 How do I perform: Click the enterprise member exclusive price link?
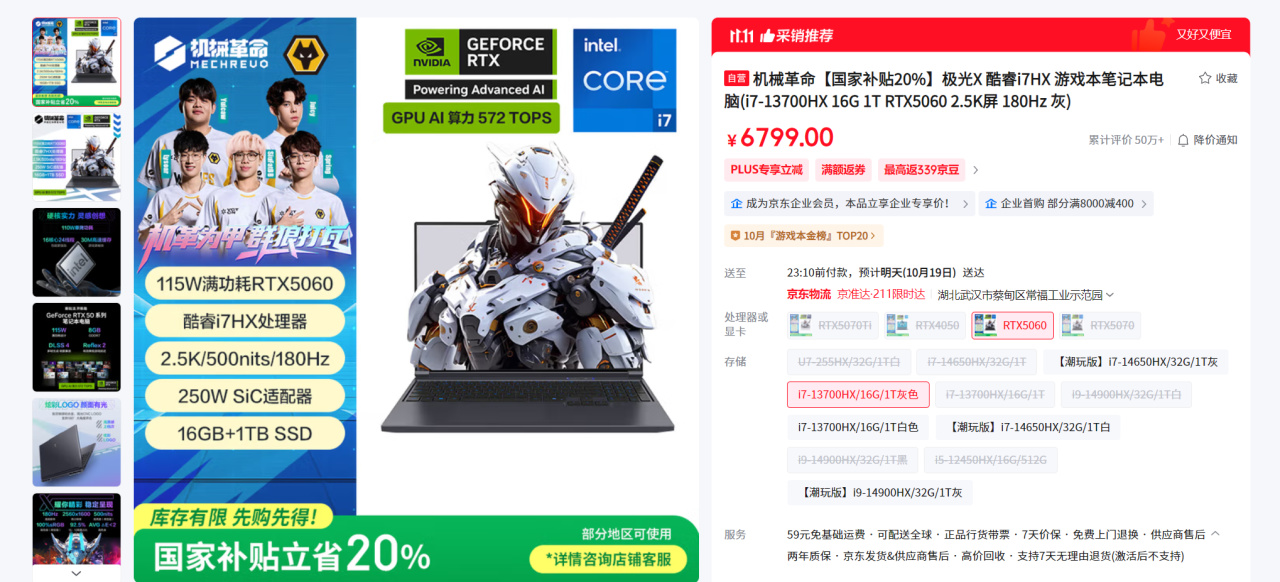(849, 204)
